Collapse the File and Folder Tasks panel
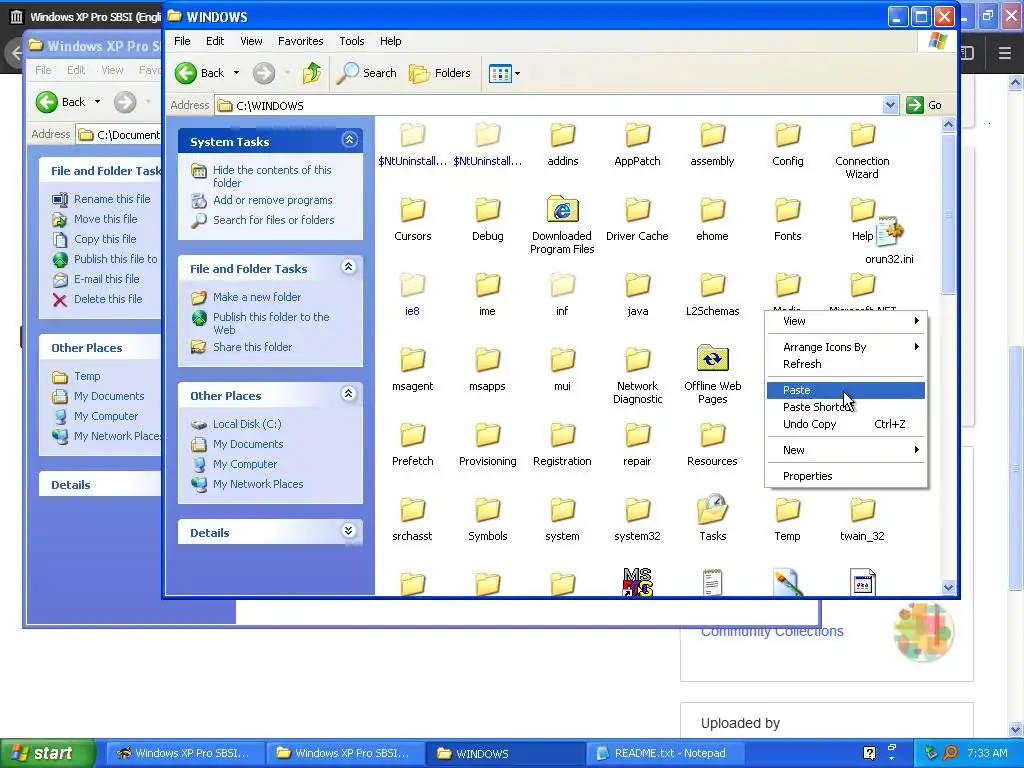1024x768 pixels. [x=349, y=267]
